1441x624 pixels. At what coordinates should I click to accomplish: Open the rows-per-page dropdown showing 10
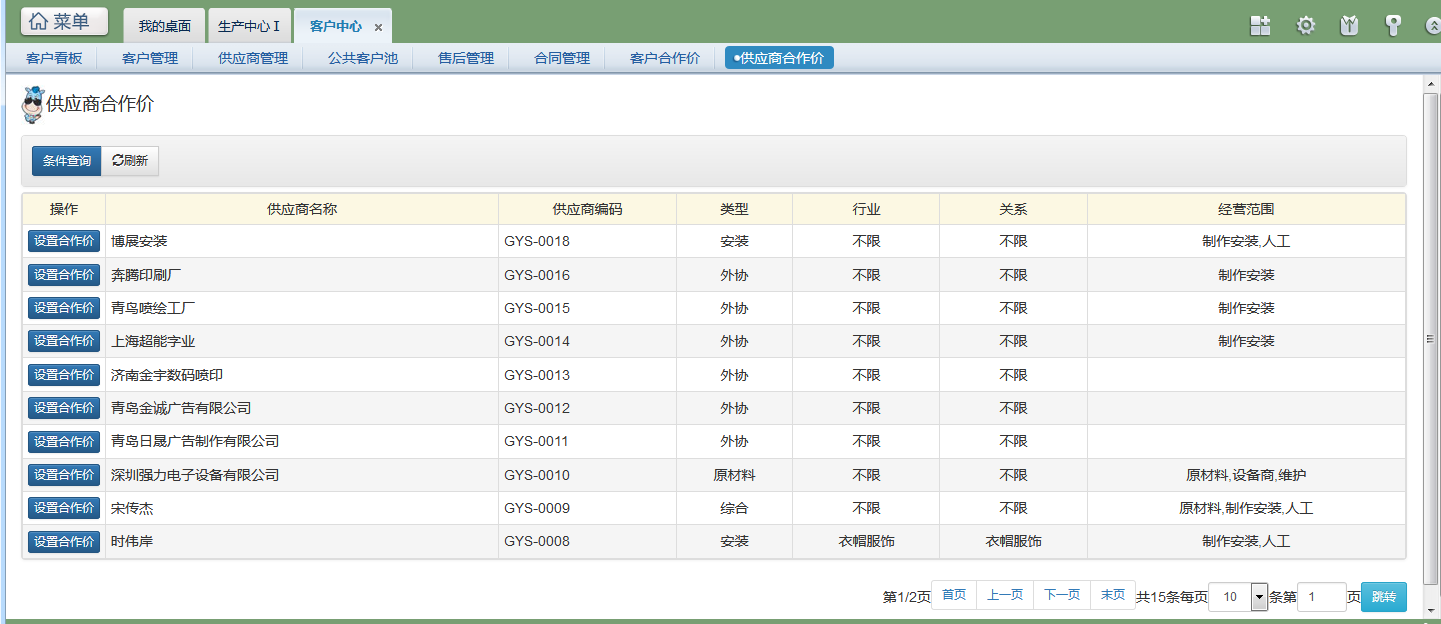click(1238, 597)
